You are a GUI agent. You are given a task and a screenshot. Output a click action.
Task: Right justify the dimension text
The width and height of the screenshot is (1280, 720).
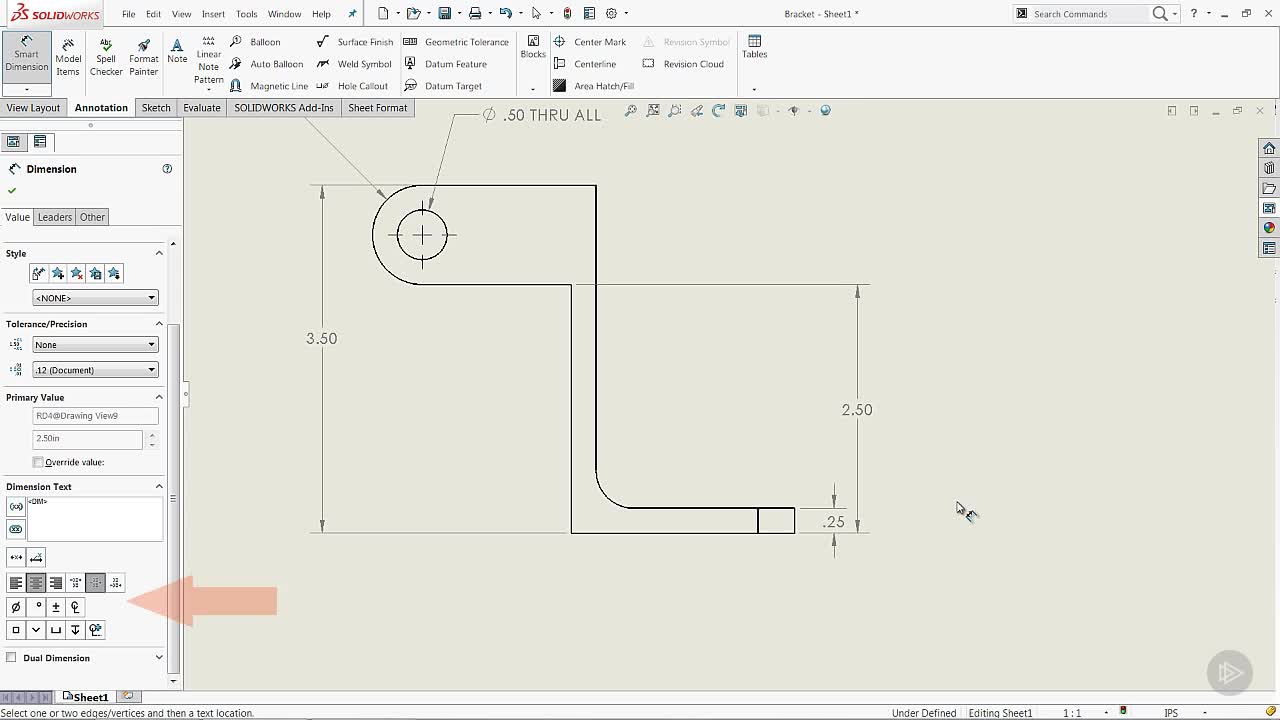56,583
